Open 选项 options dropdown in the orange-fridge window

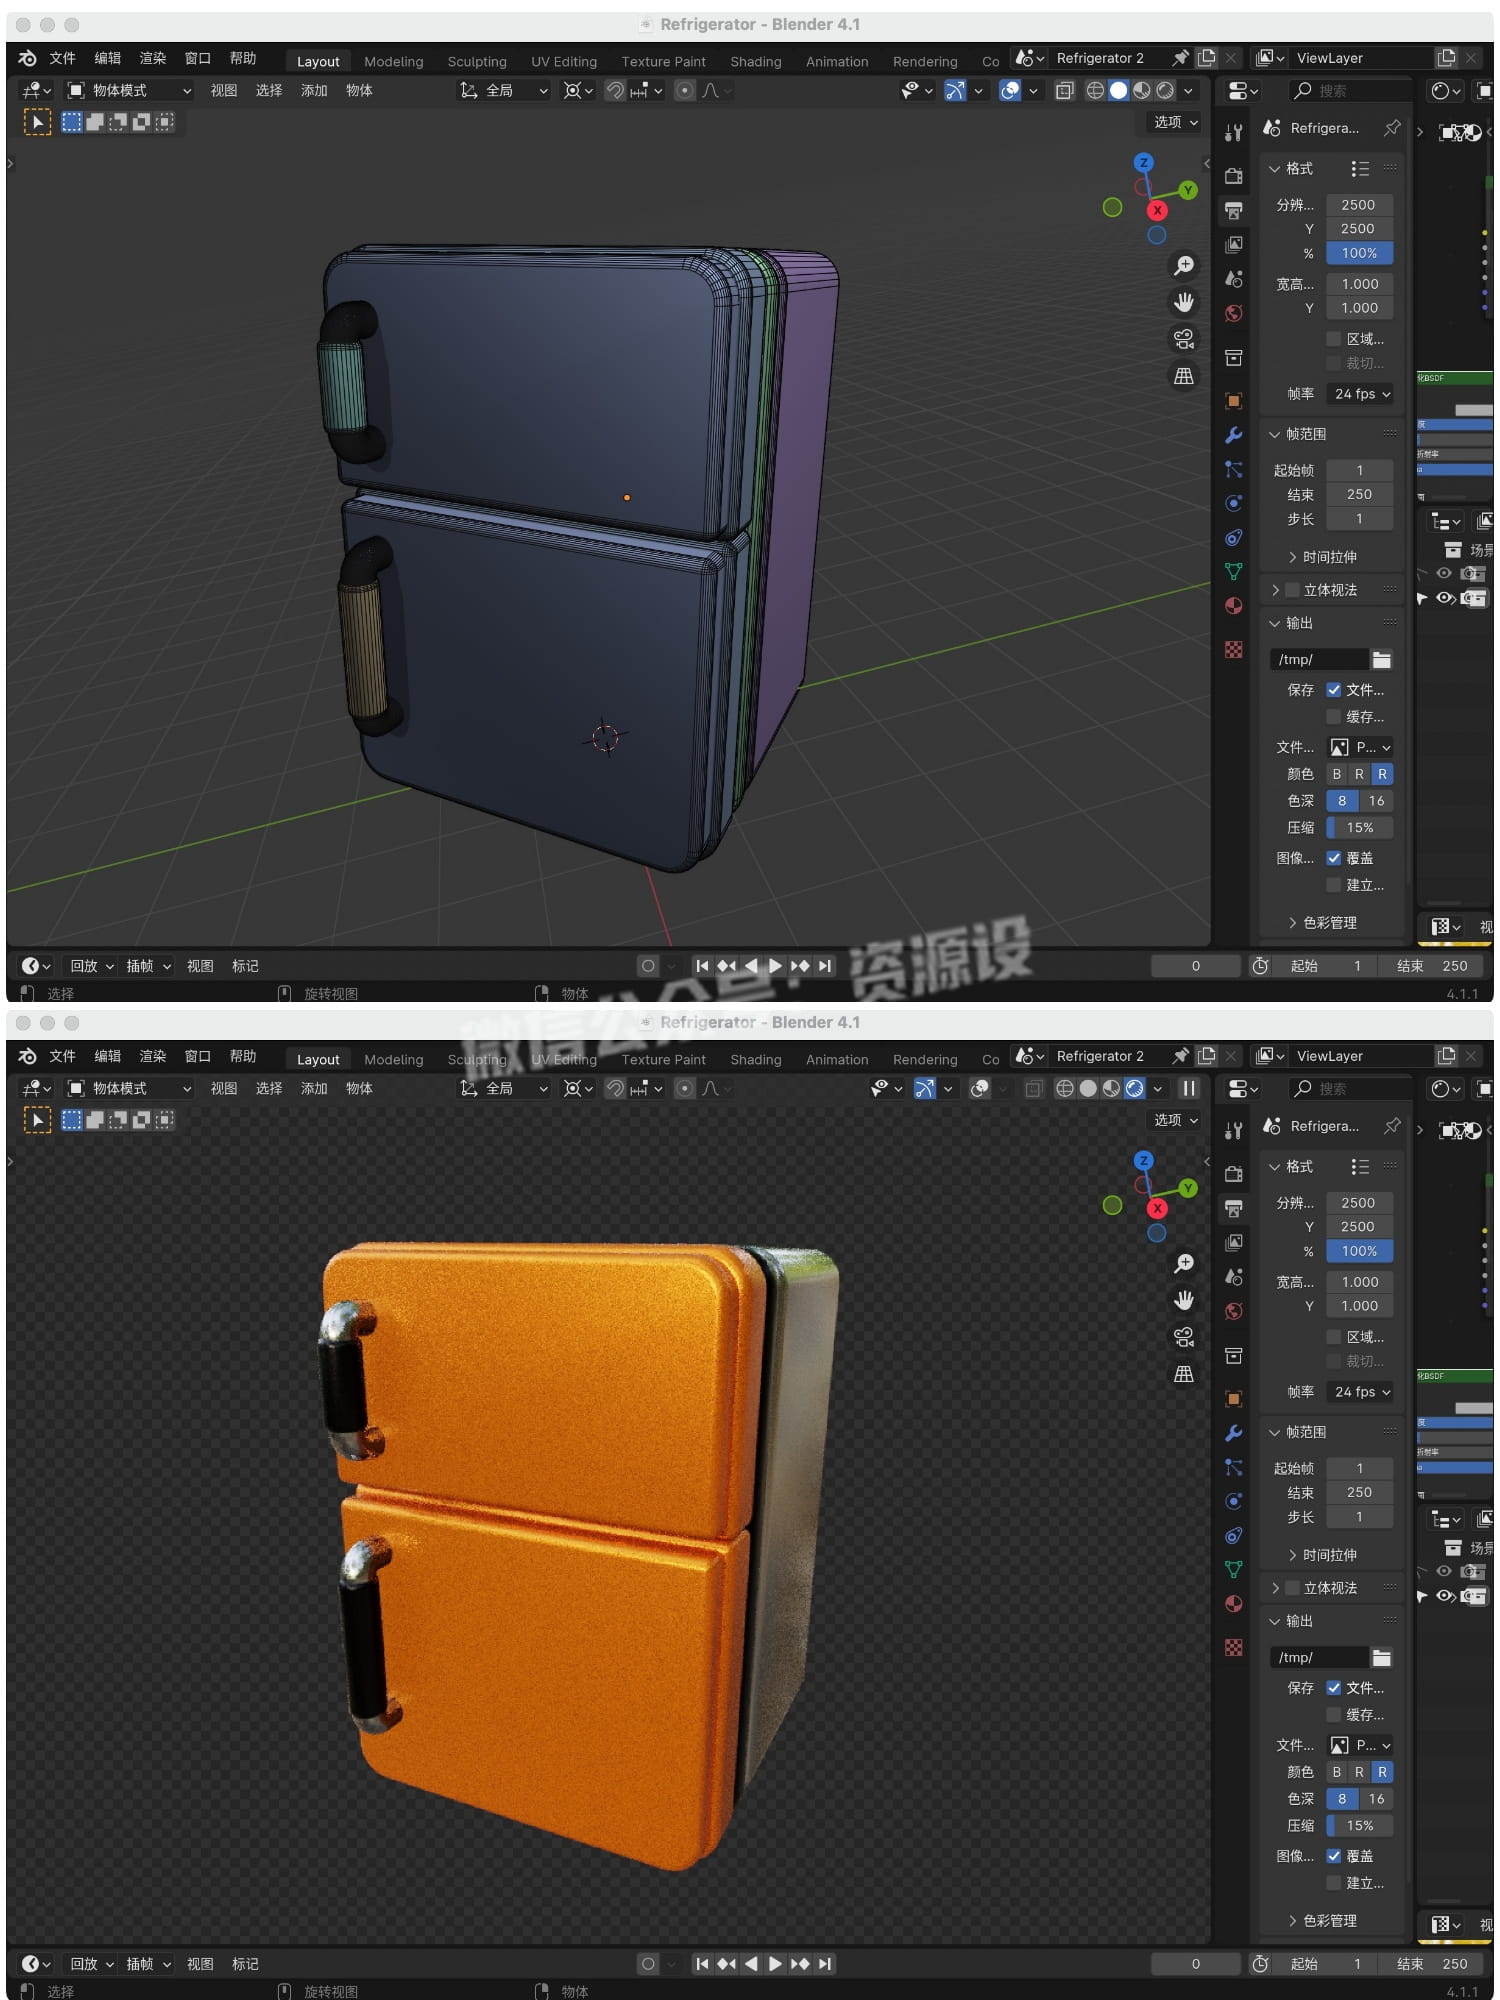point(1175,1120)
